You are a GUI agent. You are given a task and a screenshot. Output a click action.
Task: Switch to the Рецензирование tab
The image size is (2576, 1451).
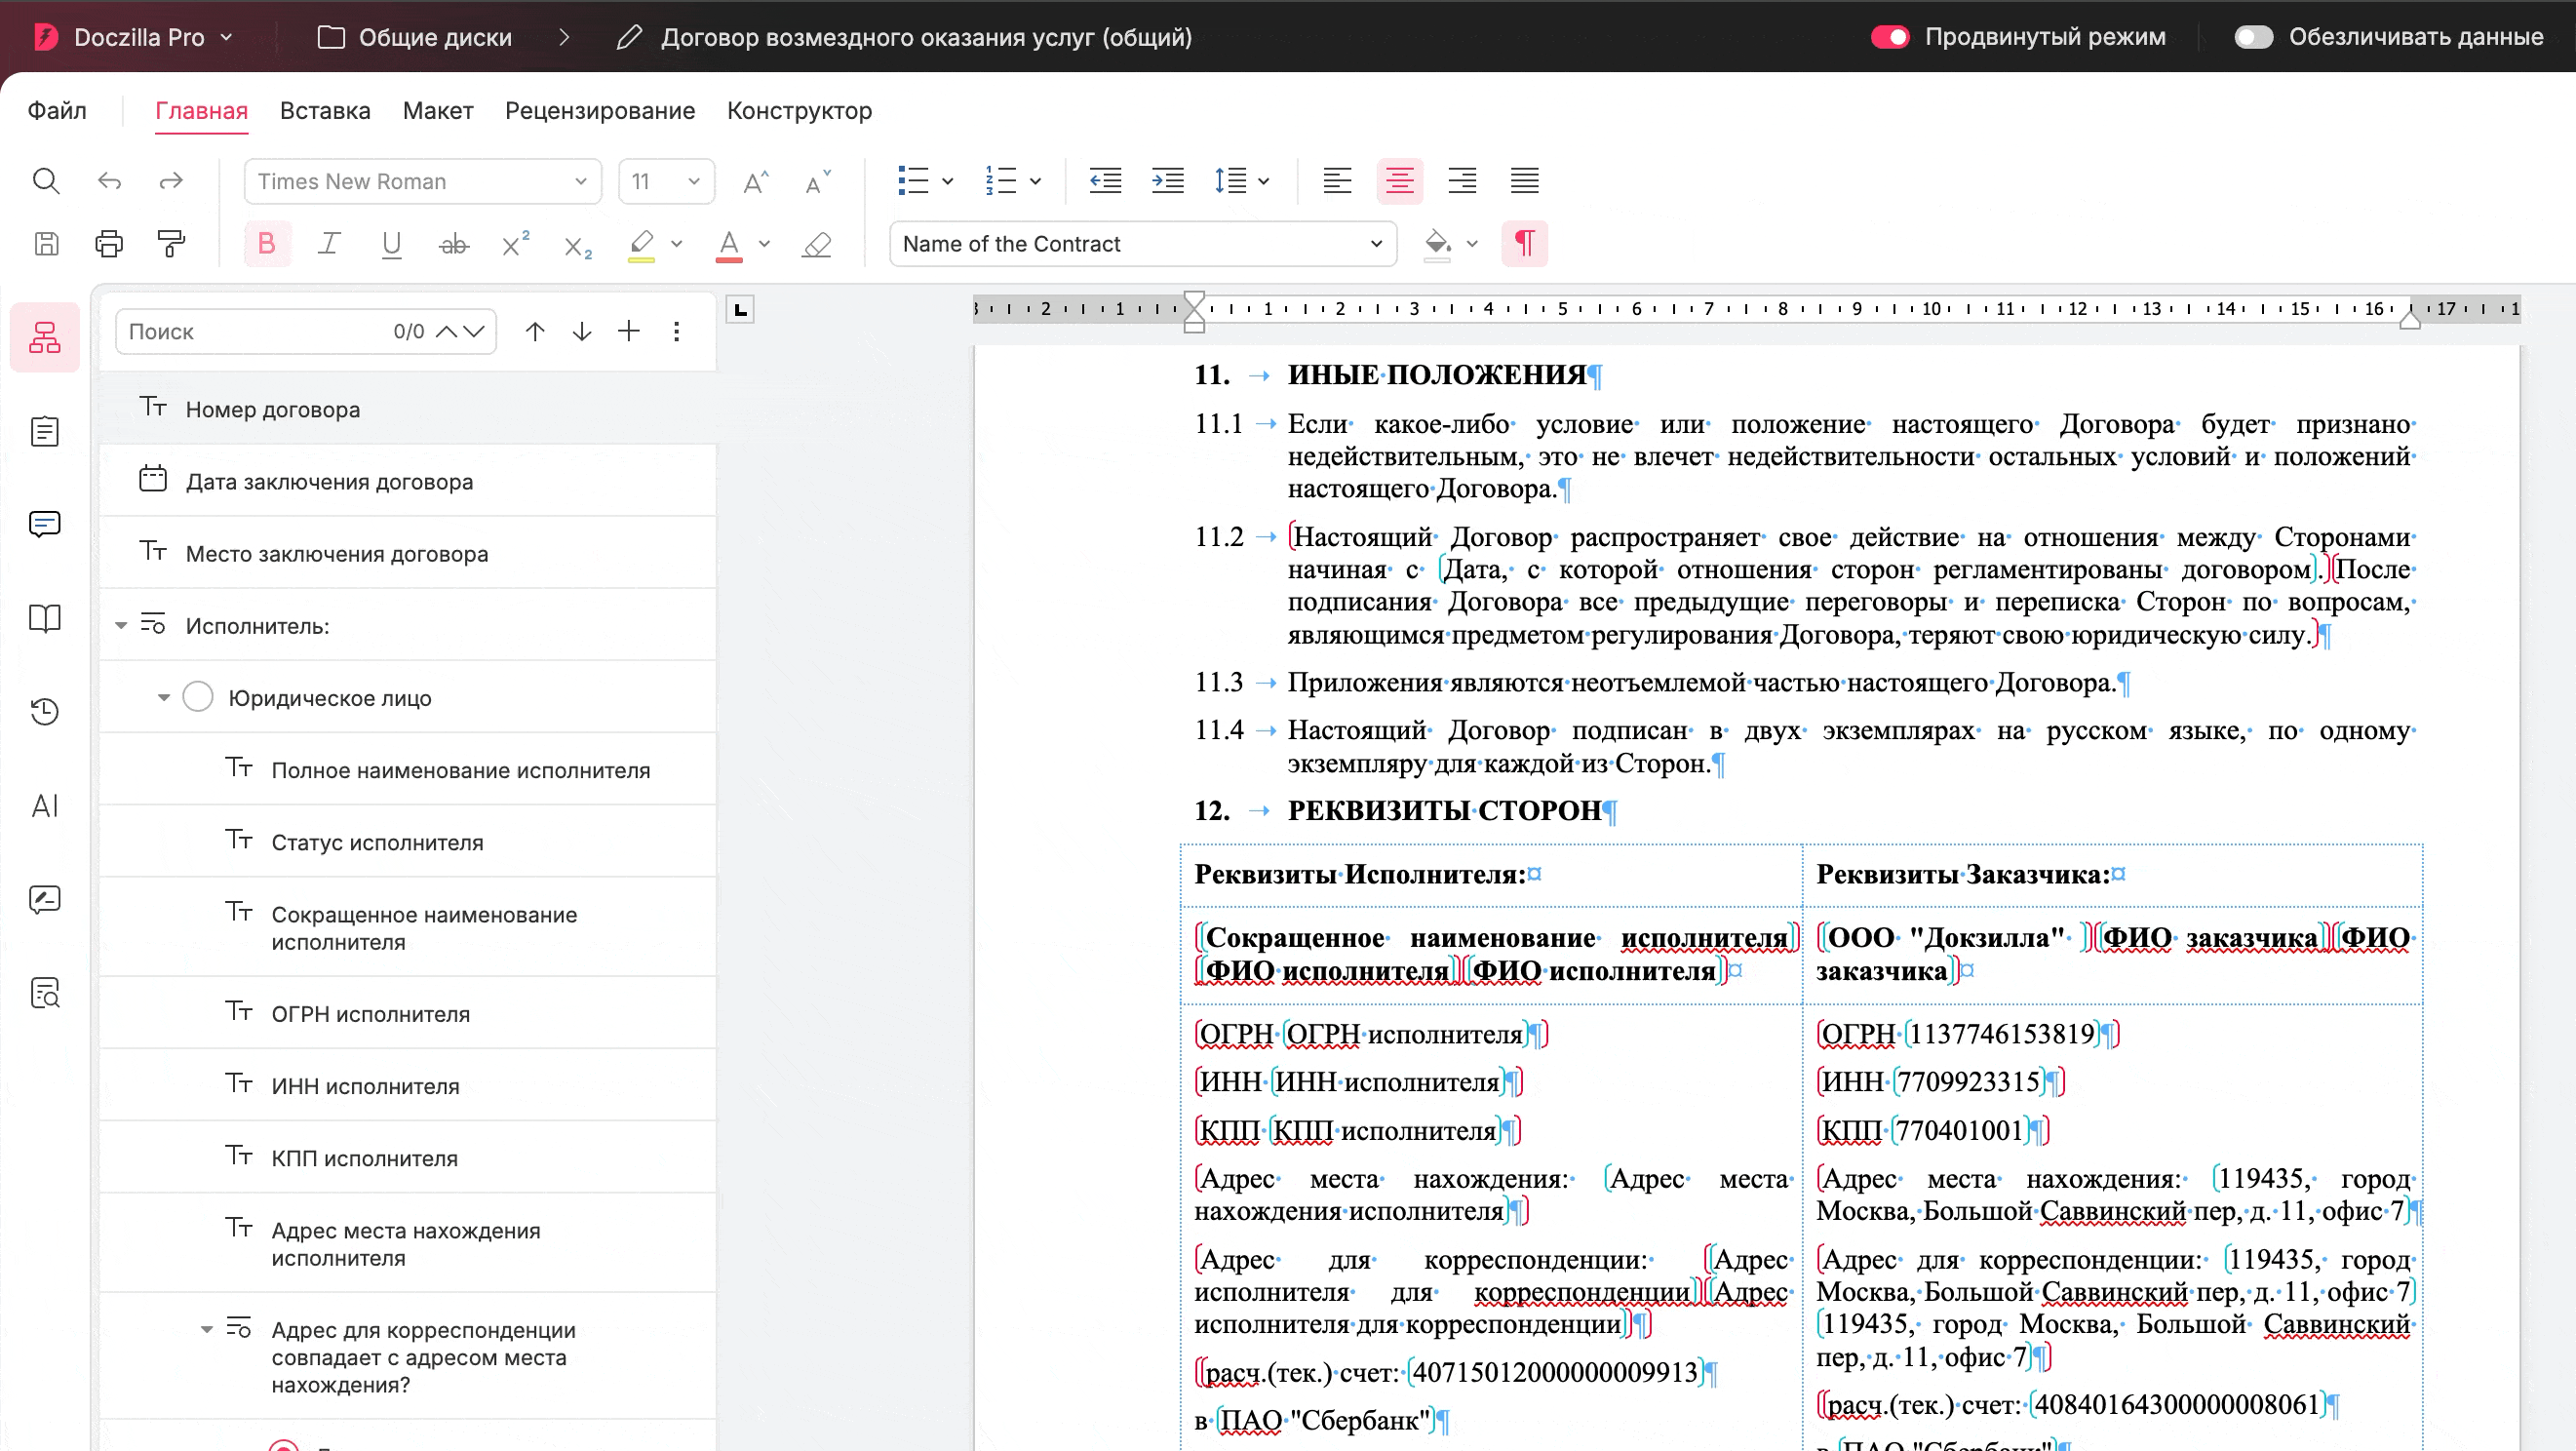point(600,110)
